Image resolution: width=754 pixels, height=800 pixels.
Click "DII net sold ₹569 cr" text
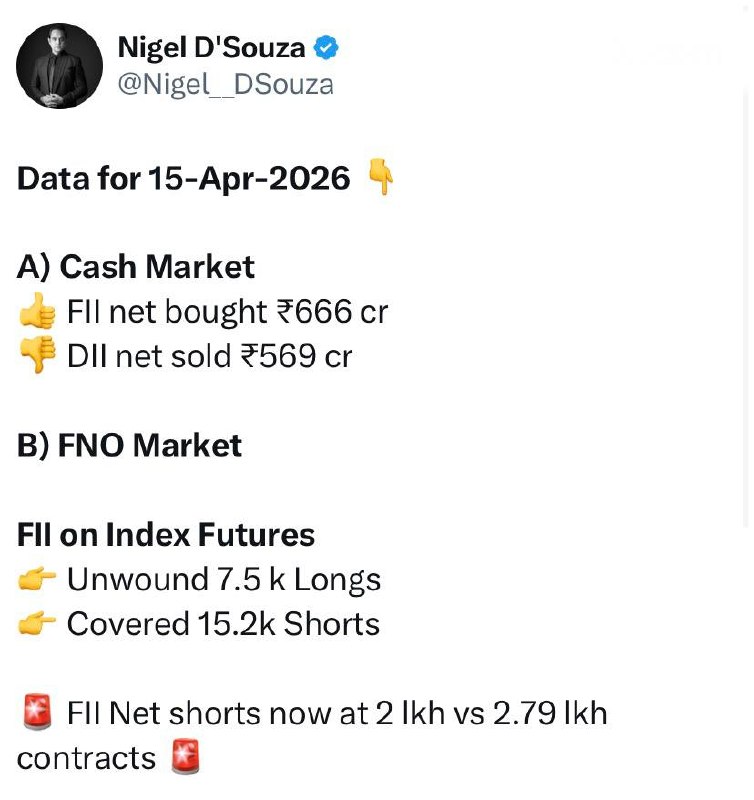click(x=209, y=357)
